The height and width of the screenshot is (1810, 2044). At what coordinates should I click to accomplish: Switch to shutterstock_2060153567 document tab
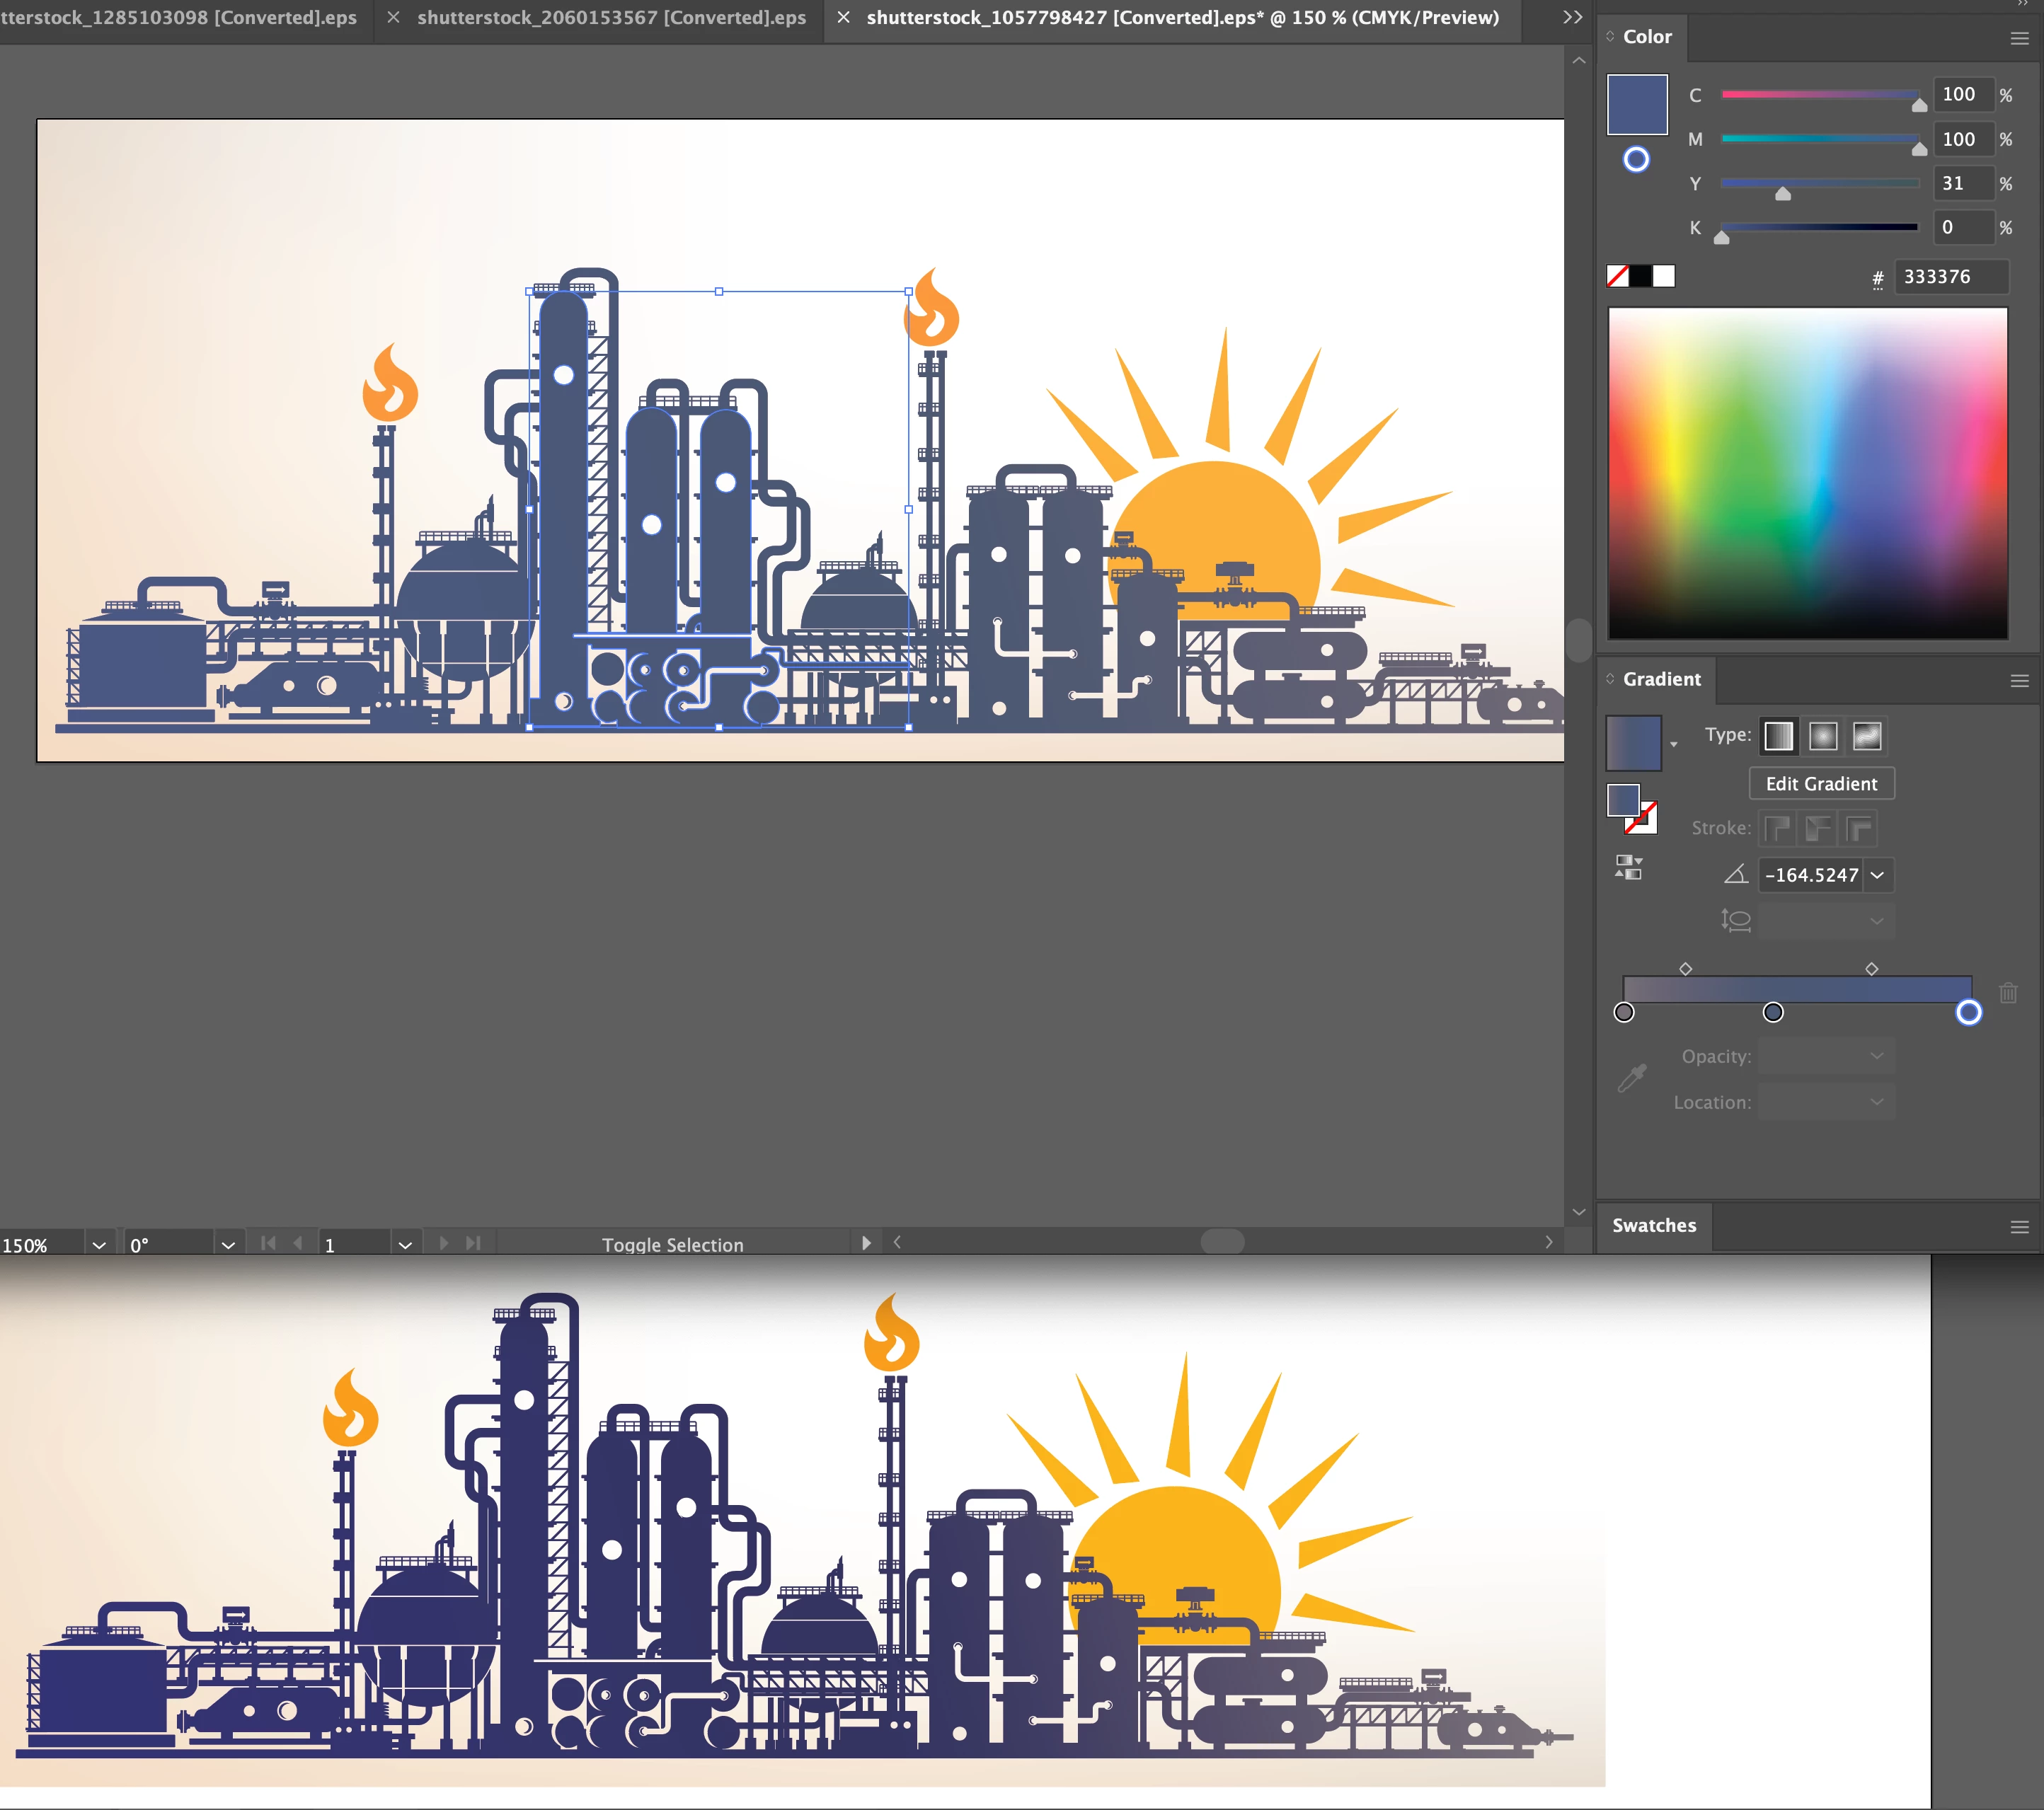pyautogui.click(x=611, y=17)
